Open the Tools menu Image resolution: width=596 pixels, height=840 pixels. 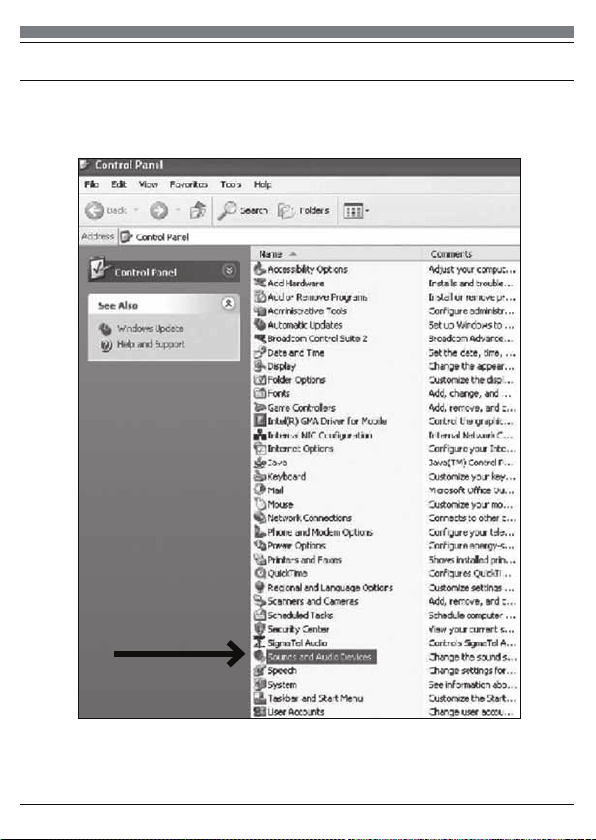pyautogui.click(x=231, y=184)
